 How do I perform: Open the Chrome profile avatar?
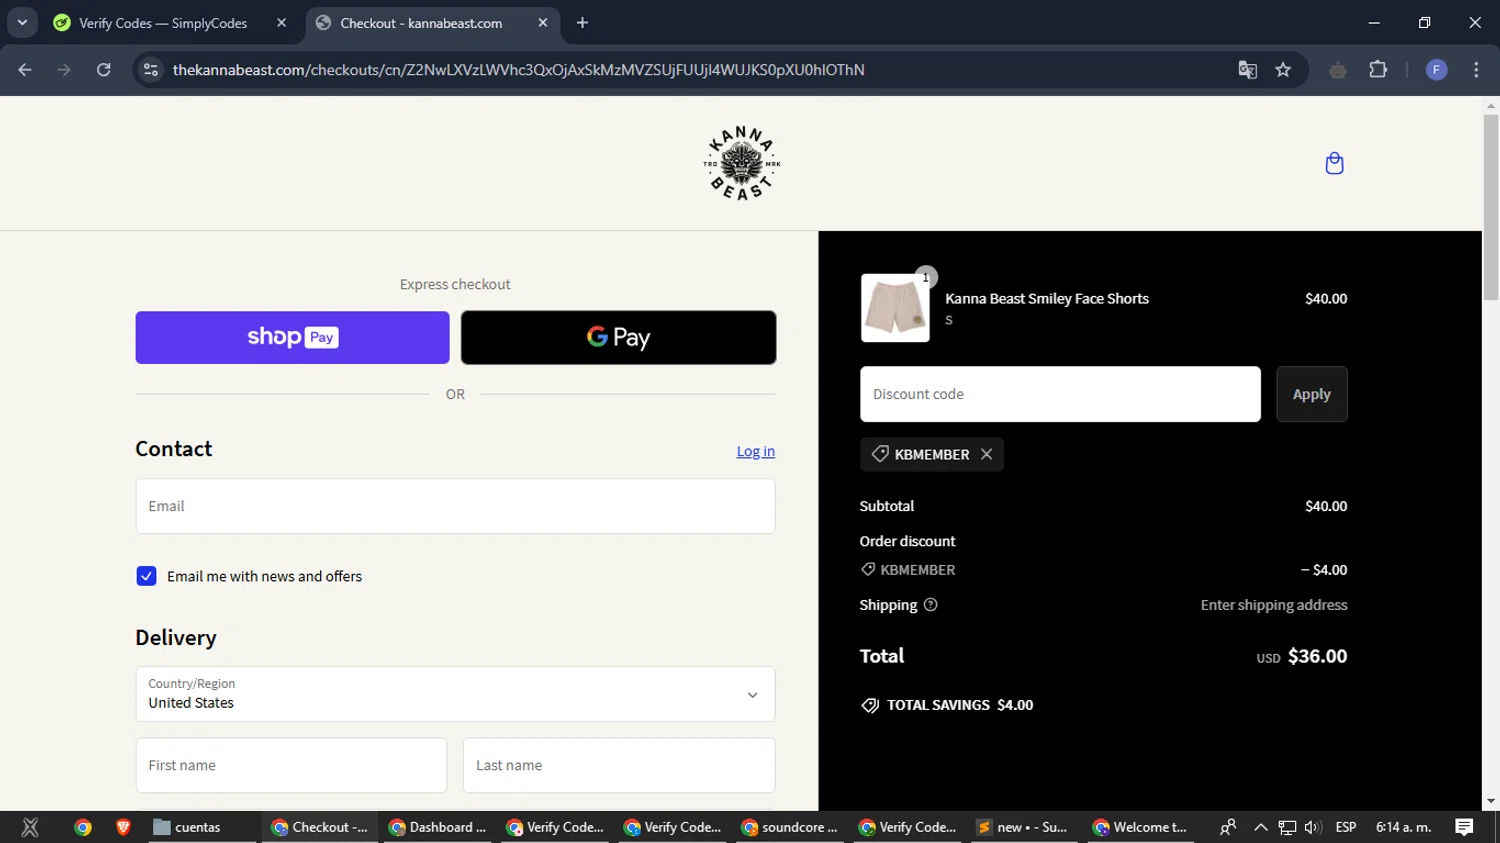(x=1436, y=70)
